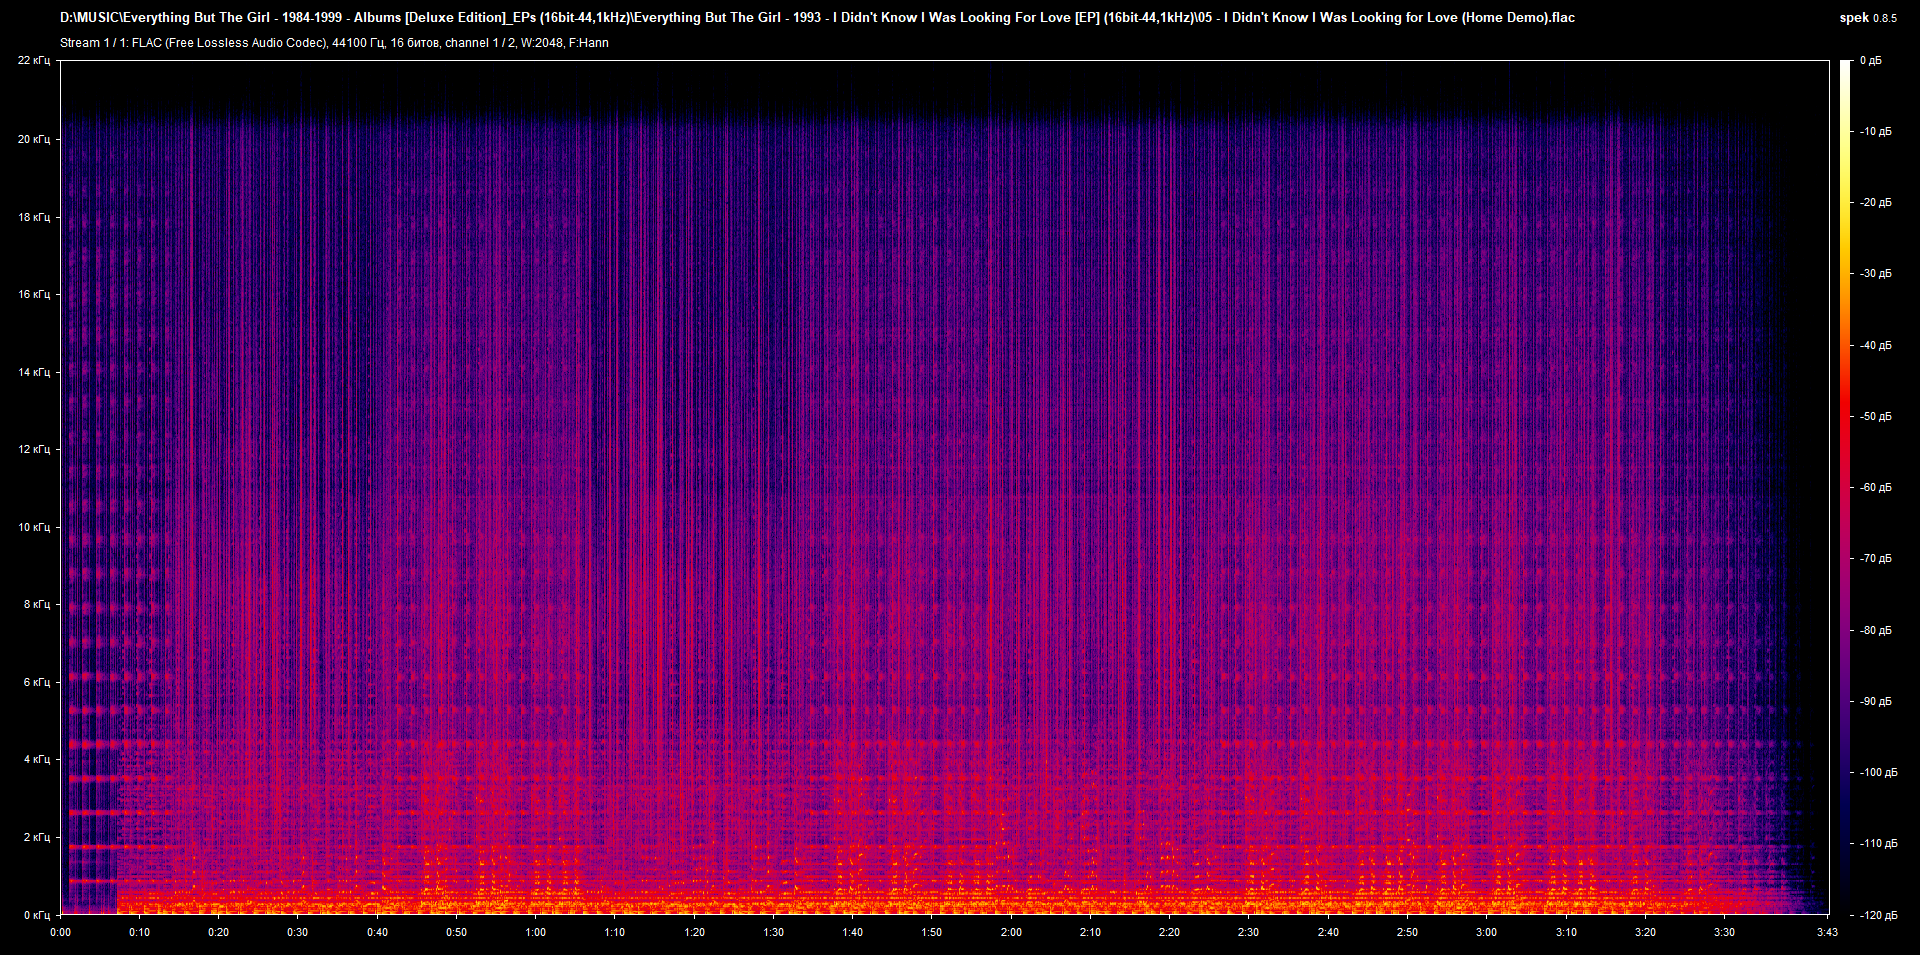Click the '-90 дБ' level scale label
Screen dimensions: 1920x955
1876,702
